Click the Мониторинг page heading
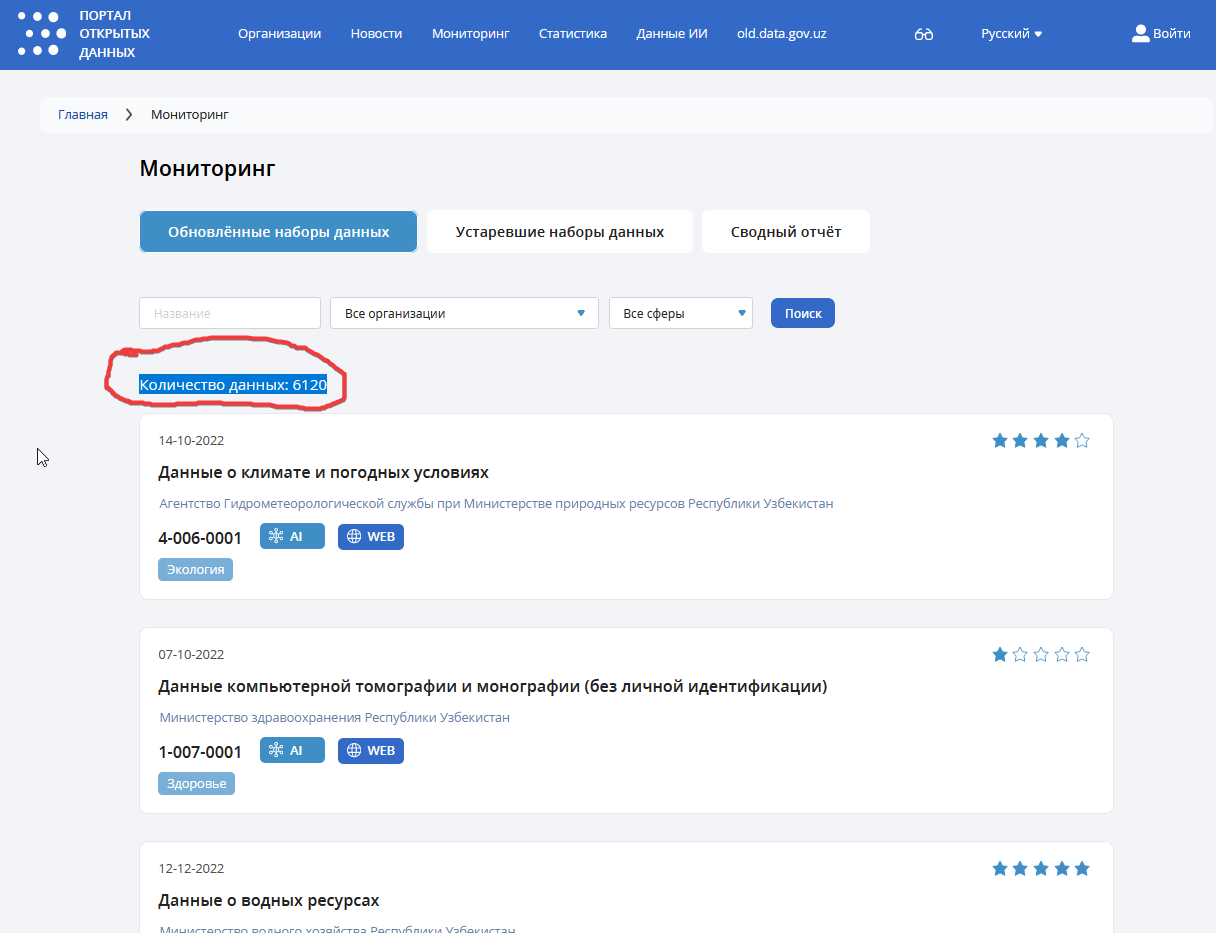The height and width of the screenshot is (933, 1216). coord(207,169)
